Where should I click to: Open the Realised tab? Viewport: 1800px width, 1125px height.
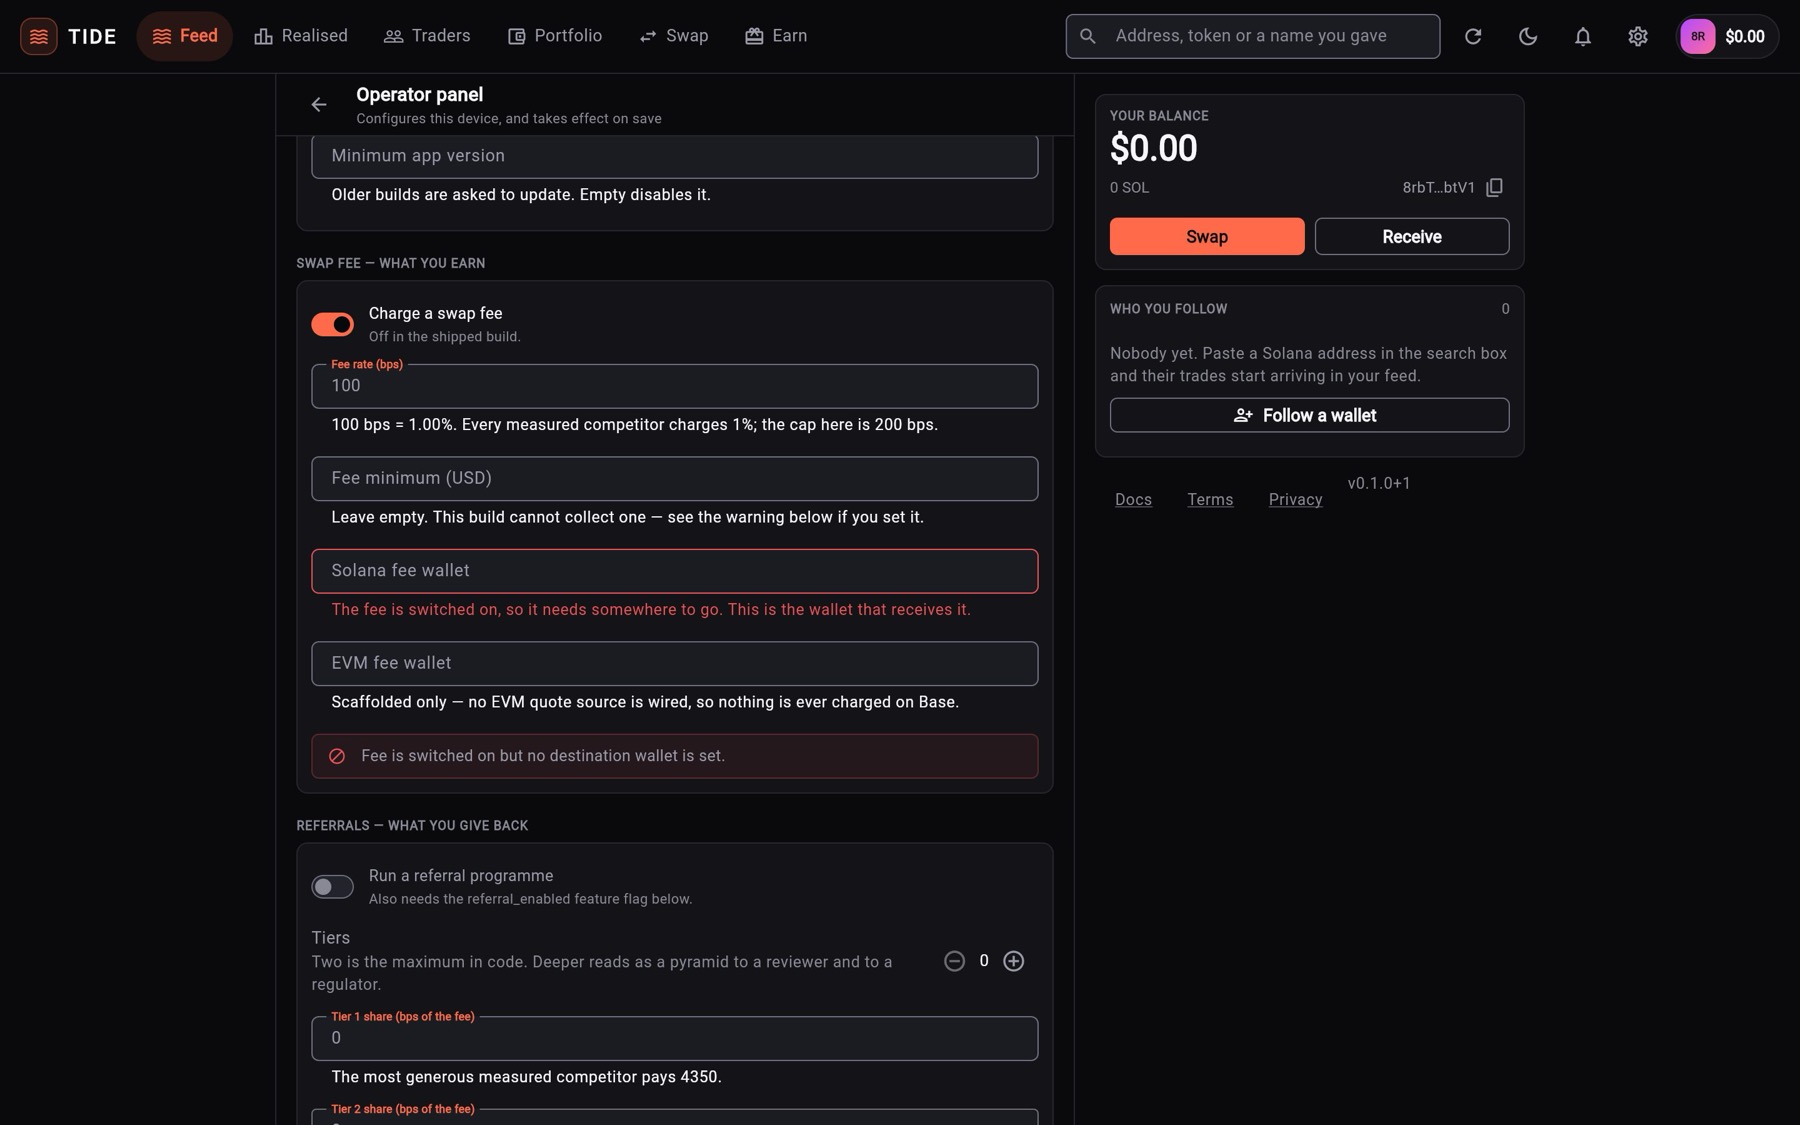[x=301, y=36]
